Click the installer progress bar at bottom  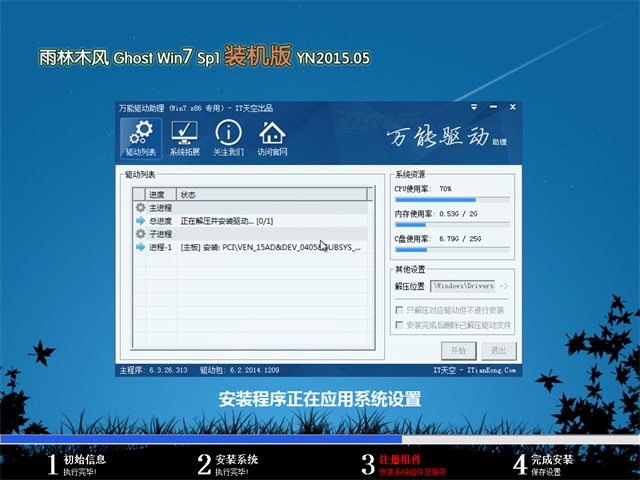[320, 439]
